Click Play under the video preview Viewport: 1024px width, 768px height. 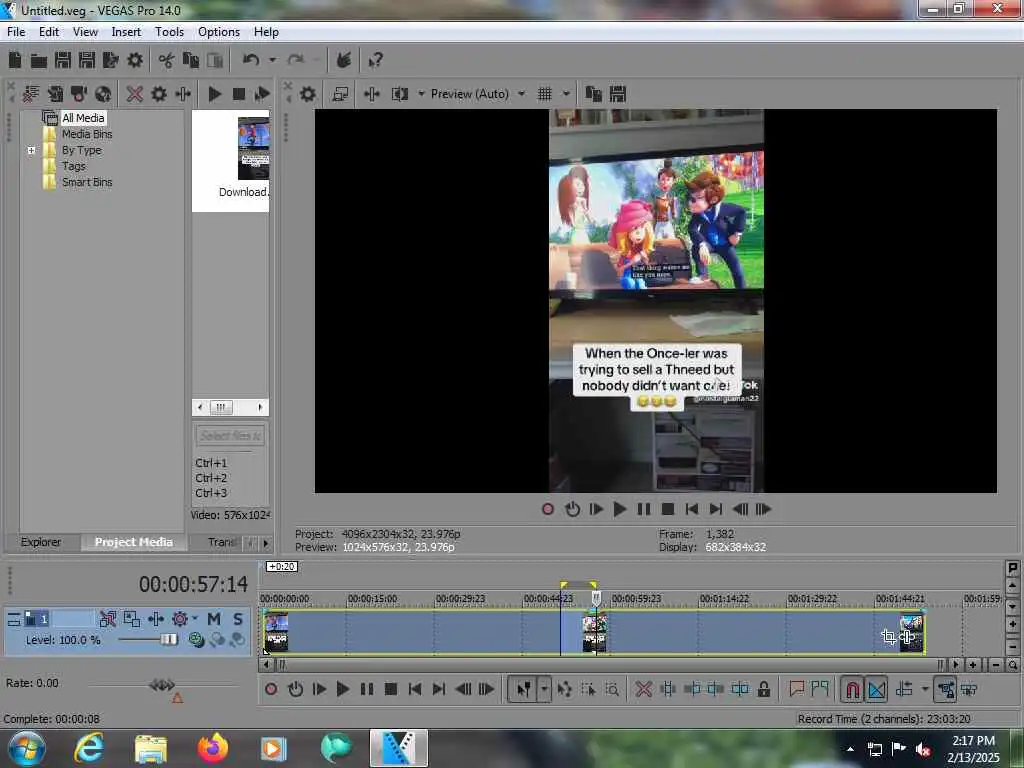tap(620, 509)
